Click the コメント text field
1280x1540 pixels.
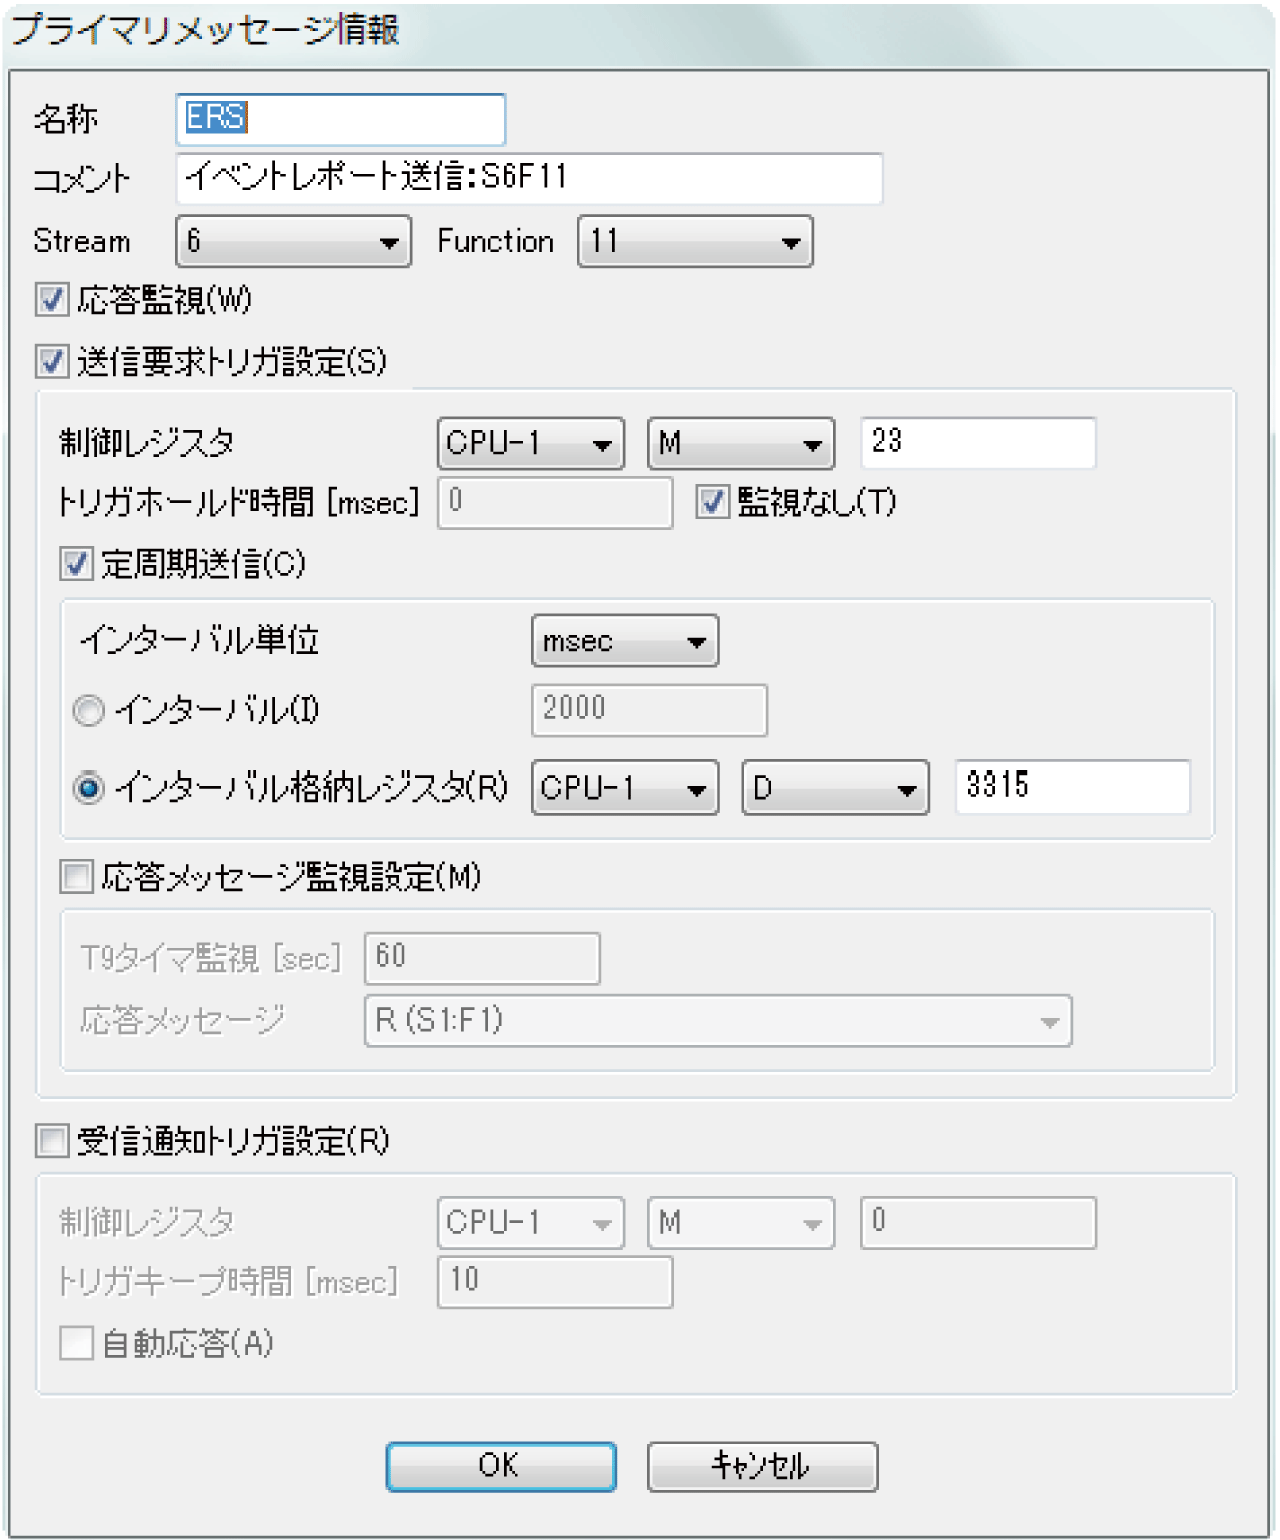click(x=529, y=178)
